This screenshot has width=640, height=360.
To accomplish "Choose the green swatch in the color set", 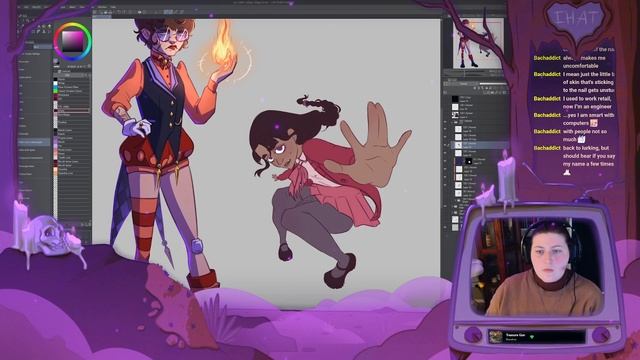I will click(x=56, y=91).
